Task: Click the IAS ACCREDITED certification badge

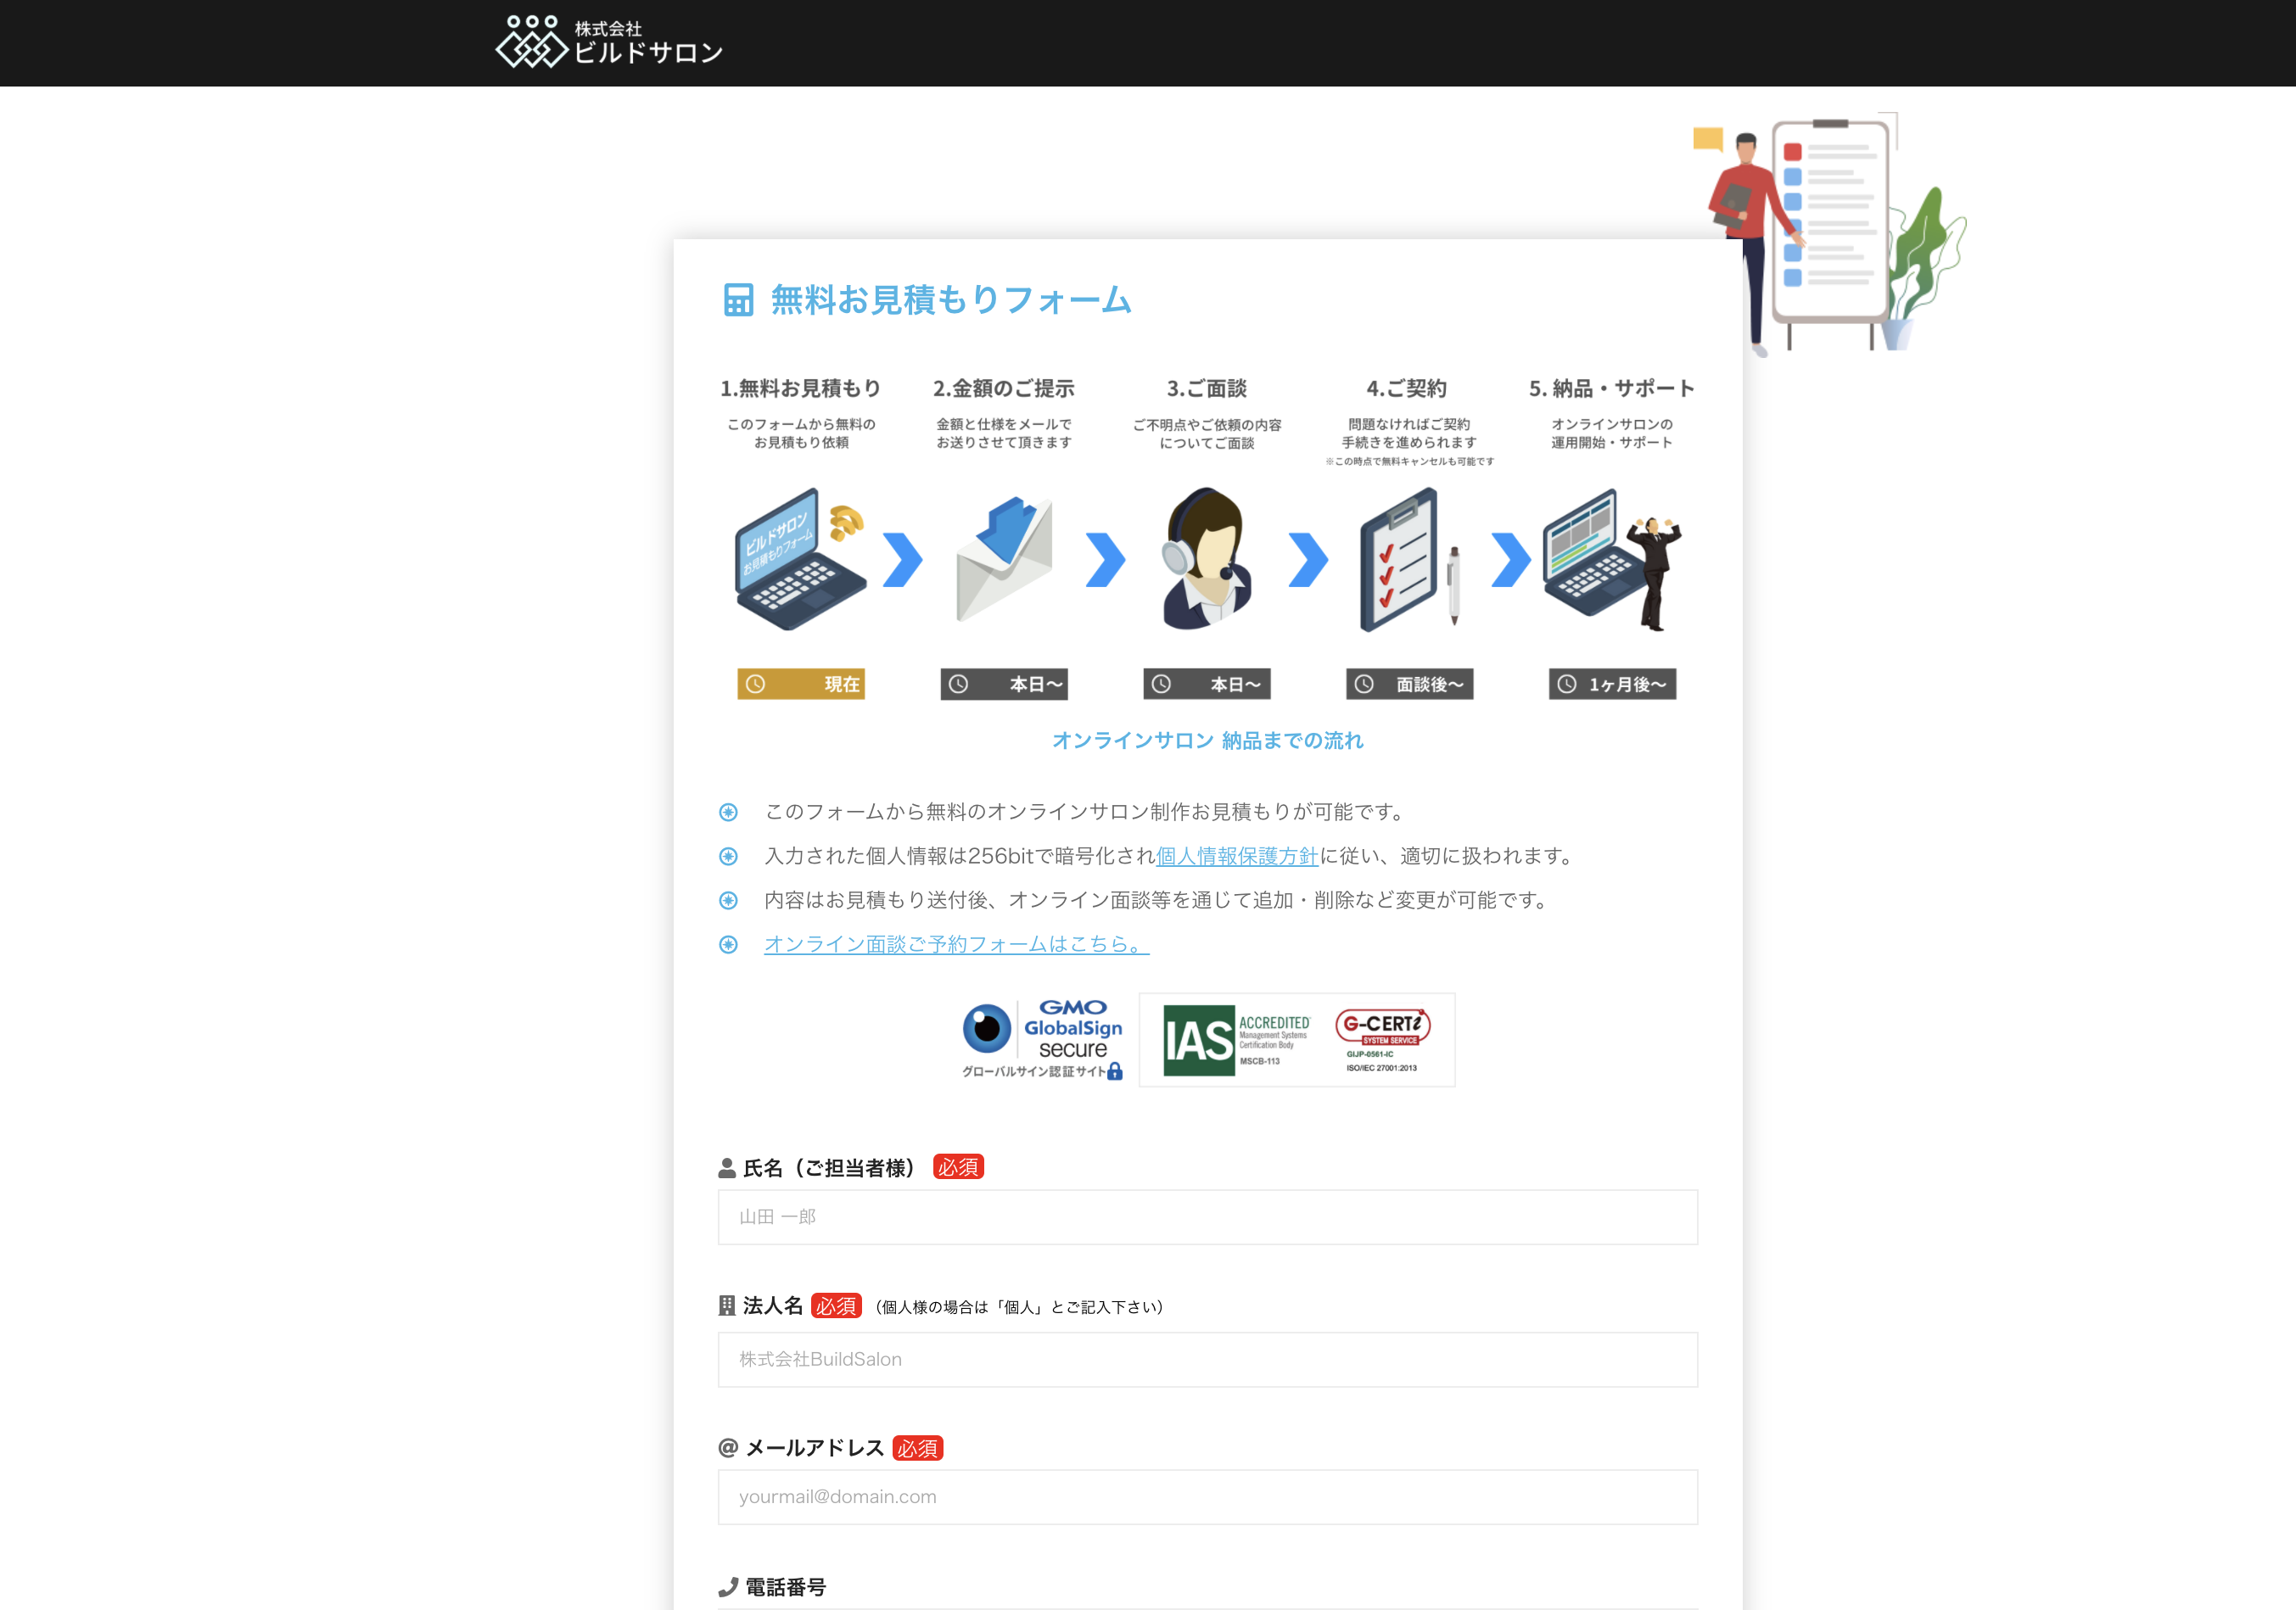Action: click(1240, 1040)
